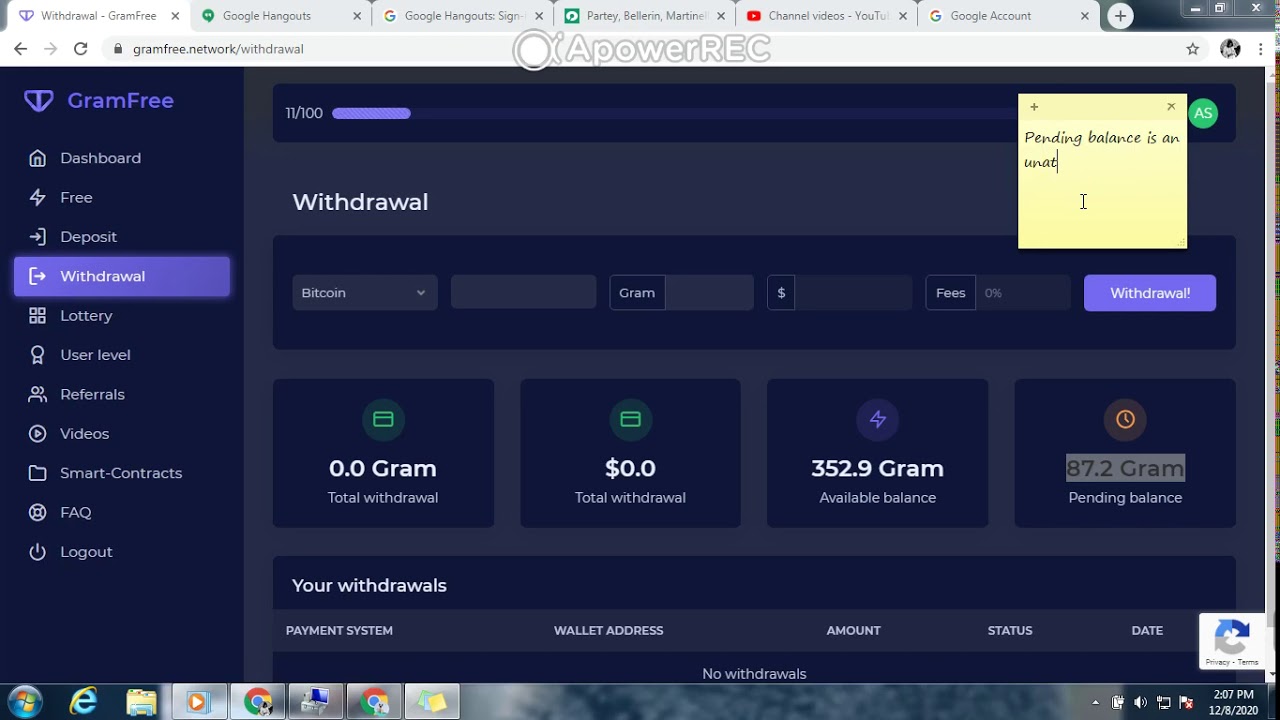Click the FAQ lifebuoy icon
This screenshot has height=720, width=1280.
[37, 512]
